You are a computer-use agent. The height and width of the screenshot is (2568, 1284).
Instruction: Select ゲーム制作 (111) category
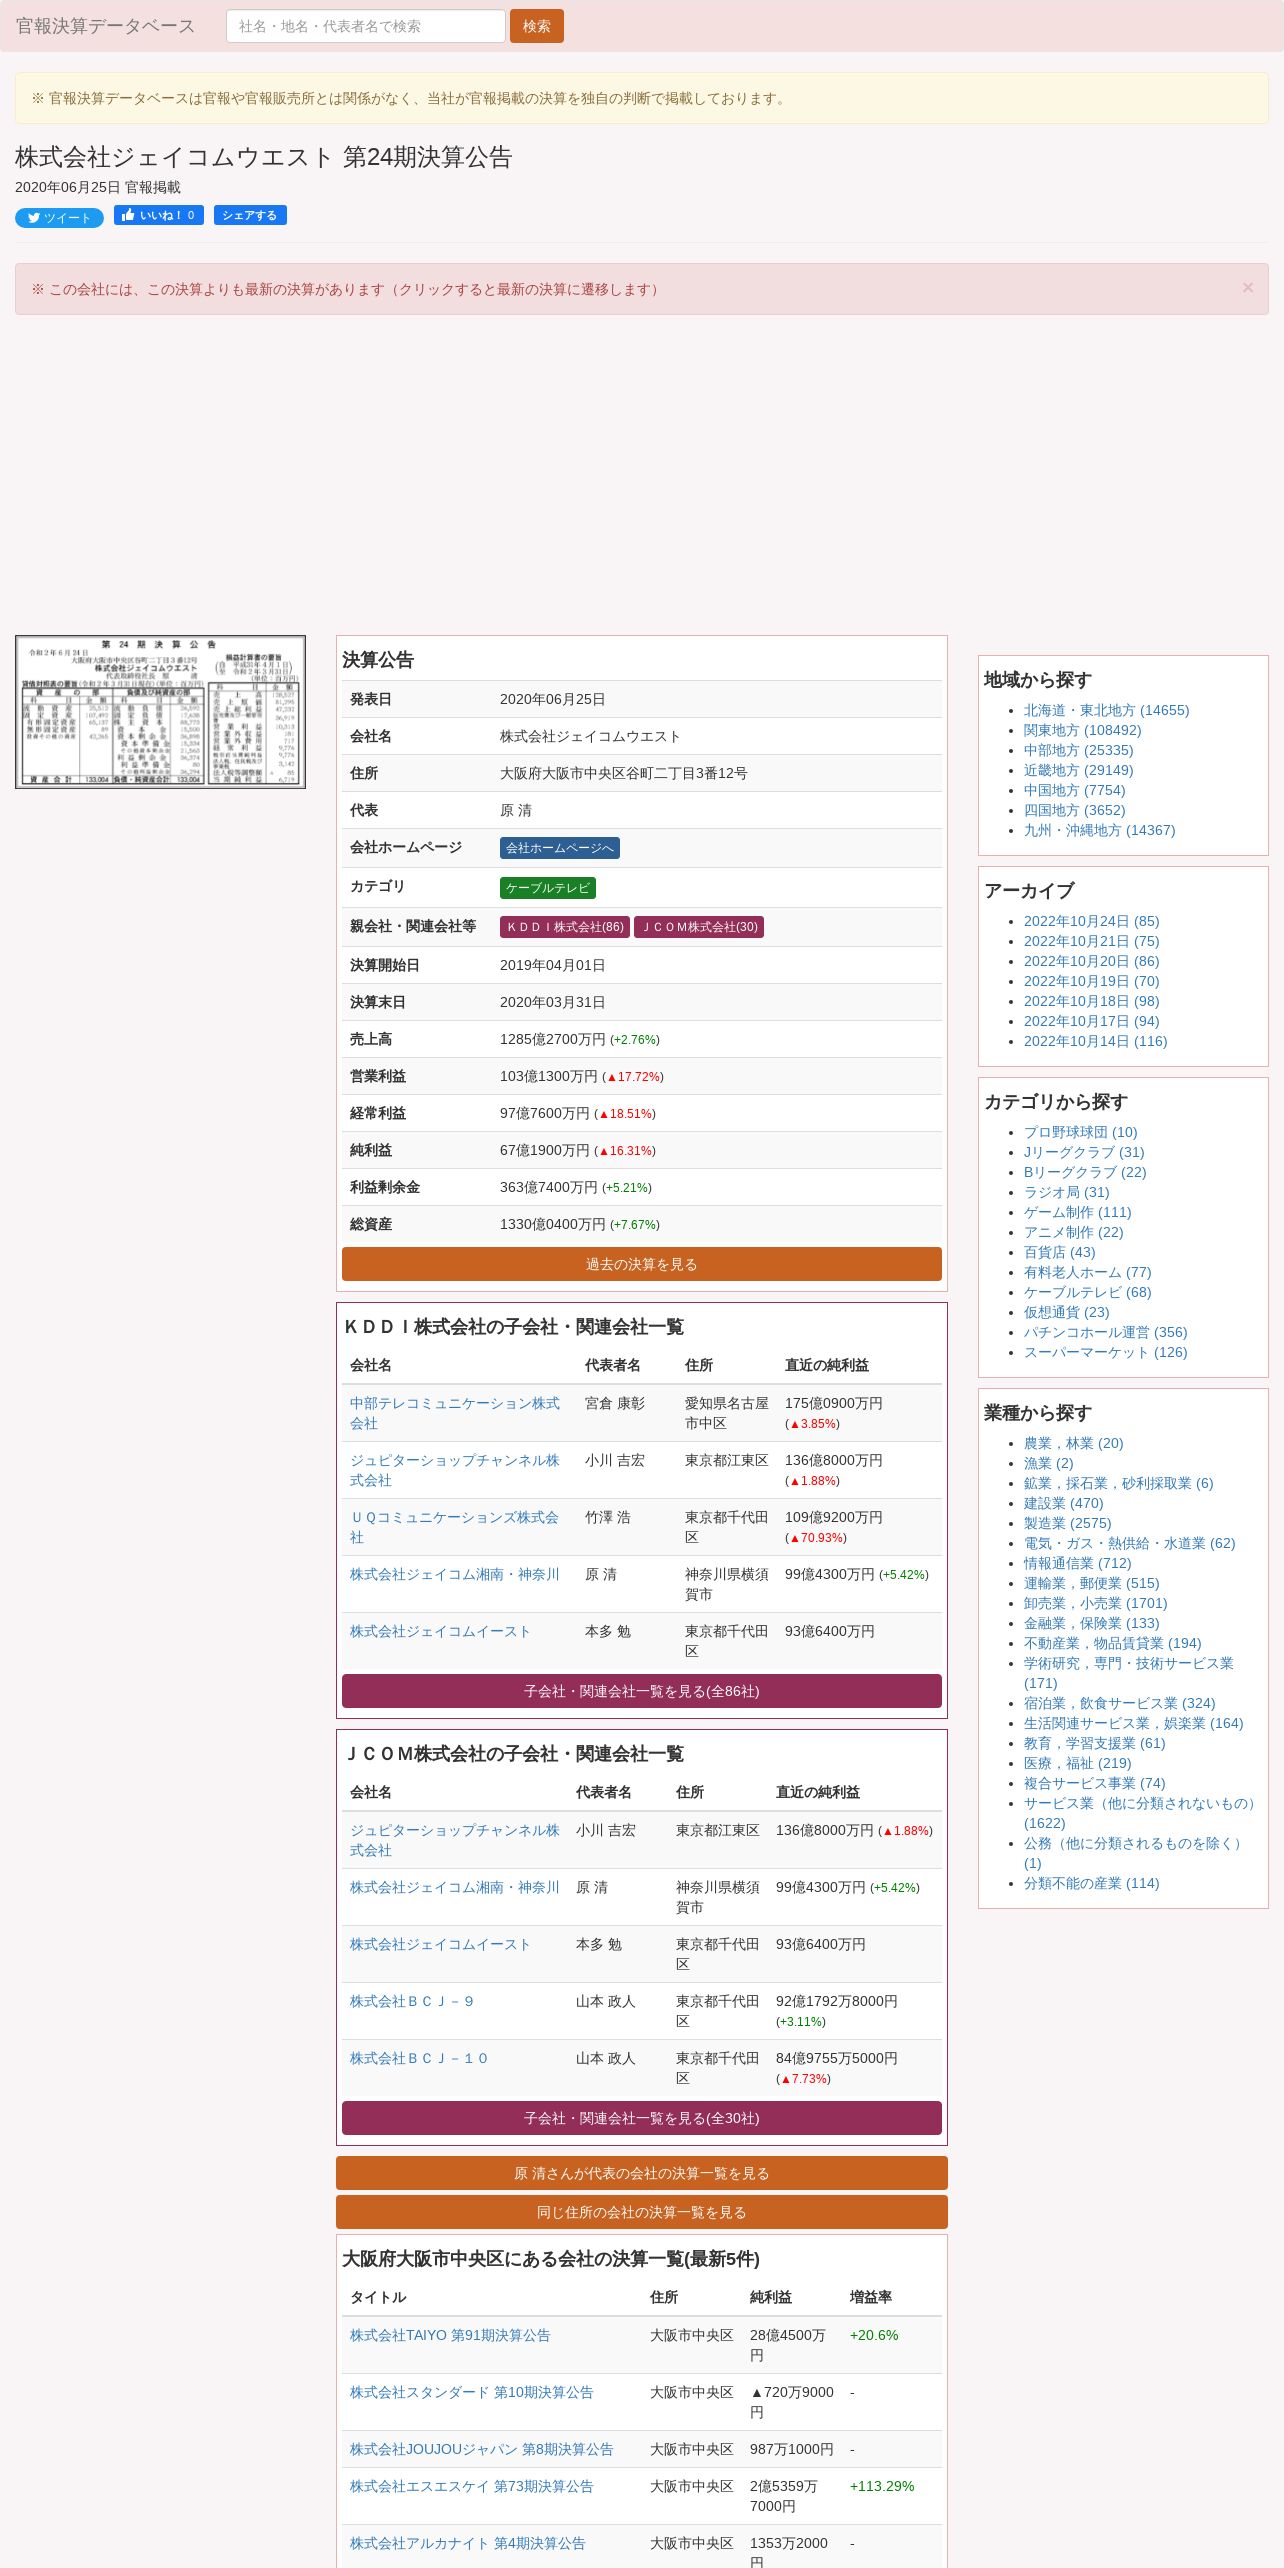tap(1078, 1212)
